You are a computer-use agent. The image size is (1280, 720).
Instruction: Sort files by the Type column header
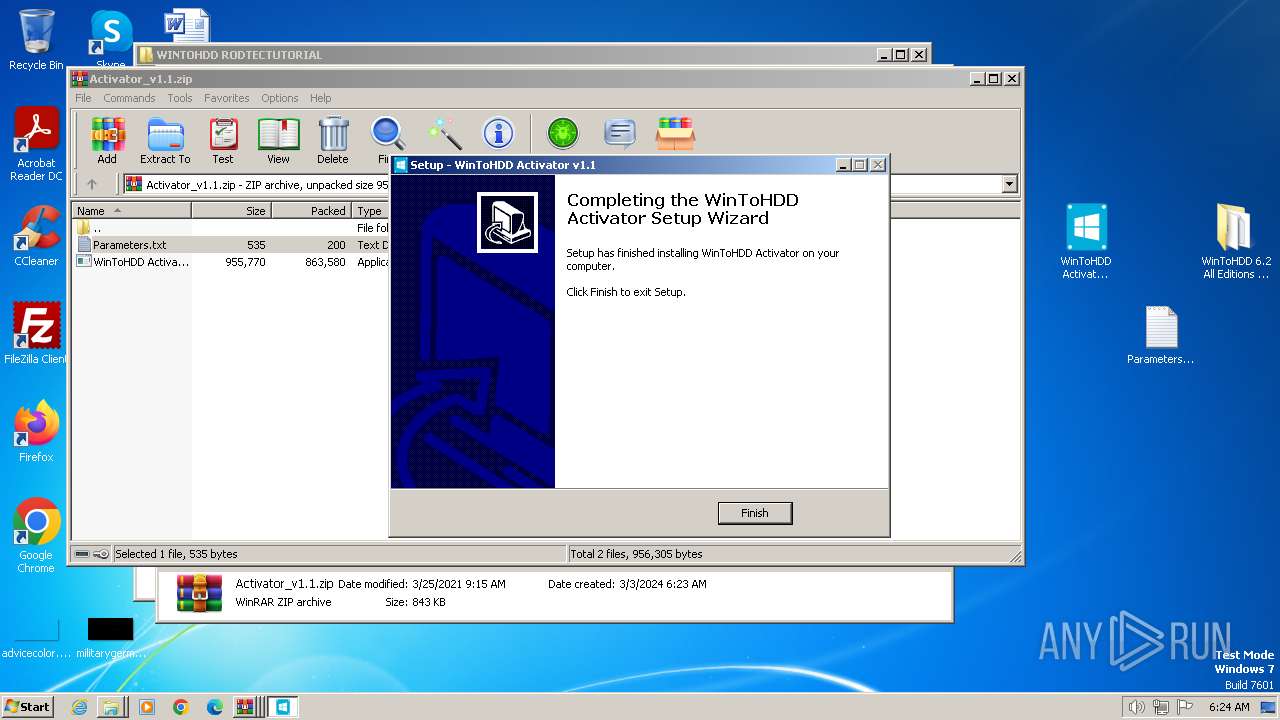[371, 211]
